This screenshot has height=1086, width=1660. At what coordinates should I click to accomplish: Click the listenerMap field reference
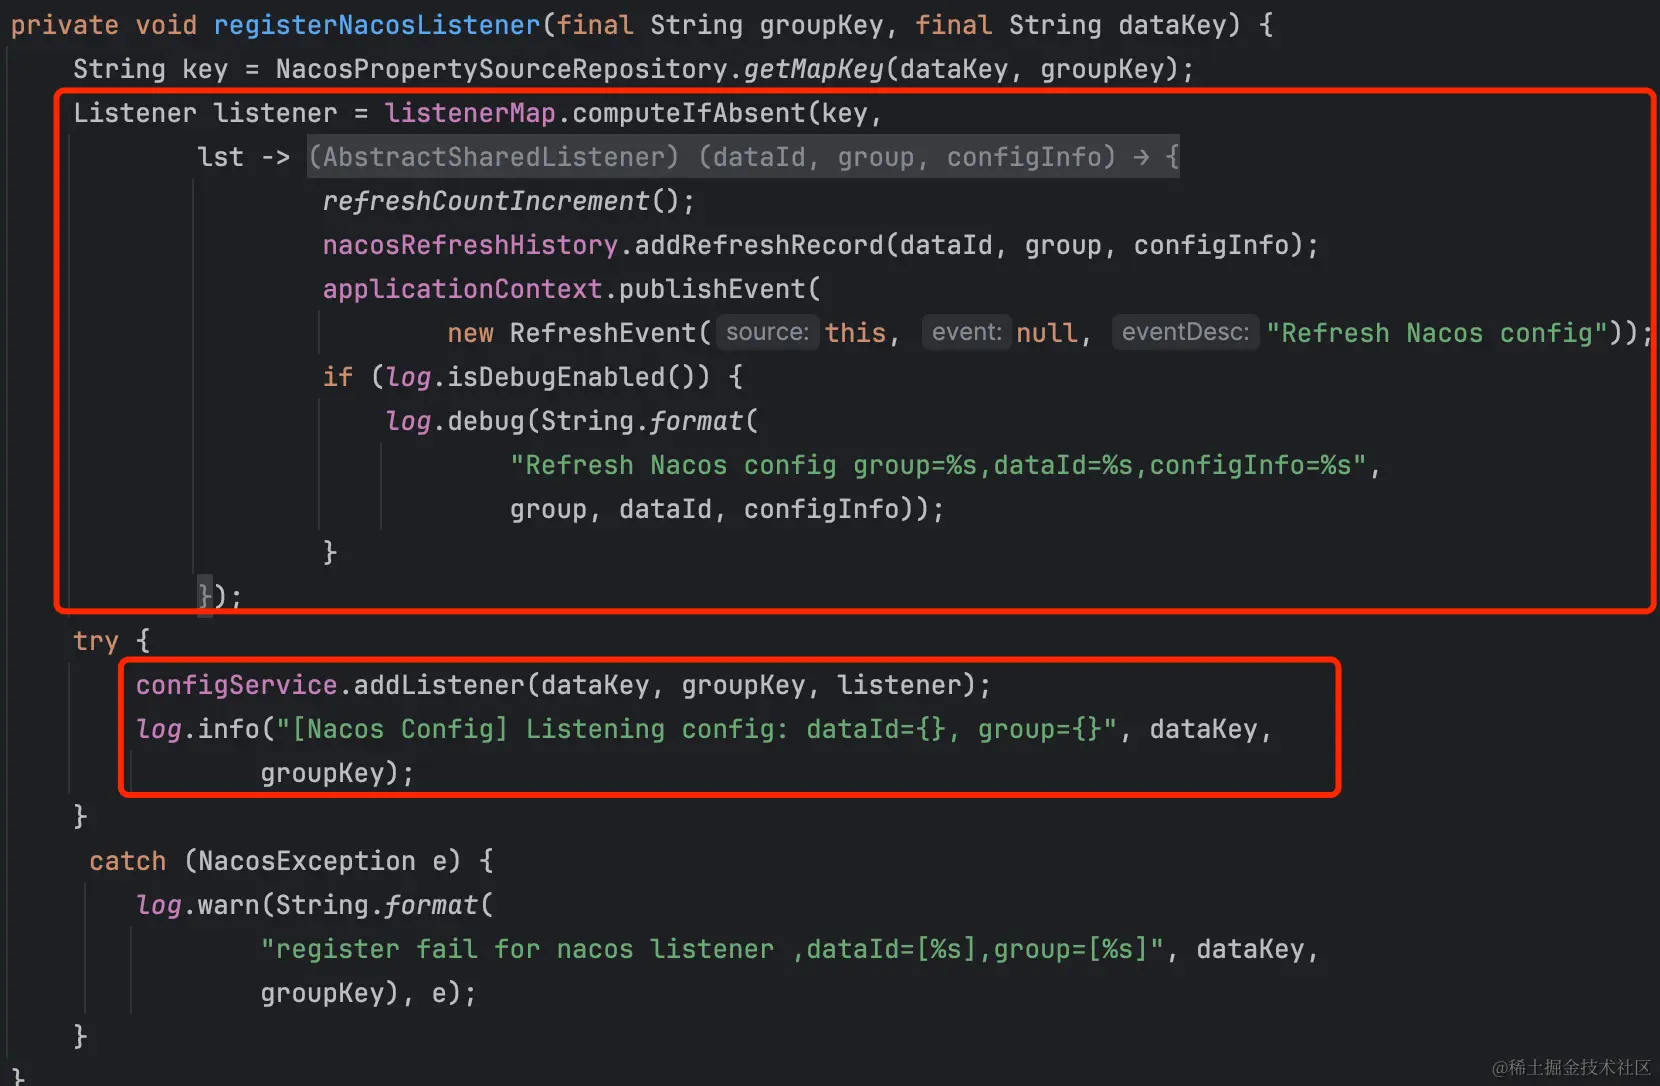pos(470,113)
